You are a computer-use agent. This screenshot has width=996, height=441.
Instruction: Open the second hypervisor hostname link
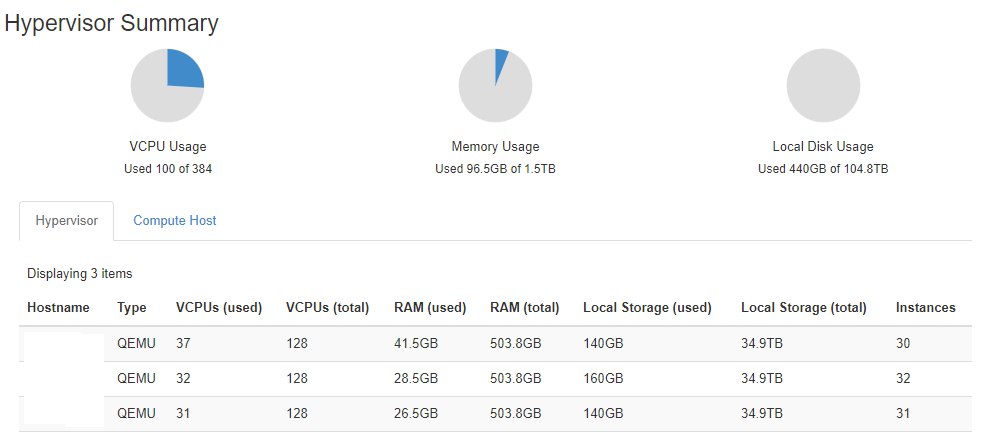point(64,379)
